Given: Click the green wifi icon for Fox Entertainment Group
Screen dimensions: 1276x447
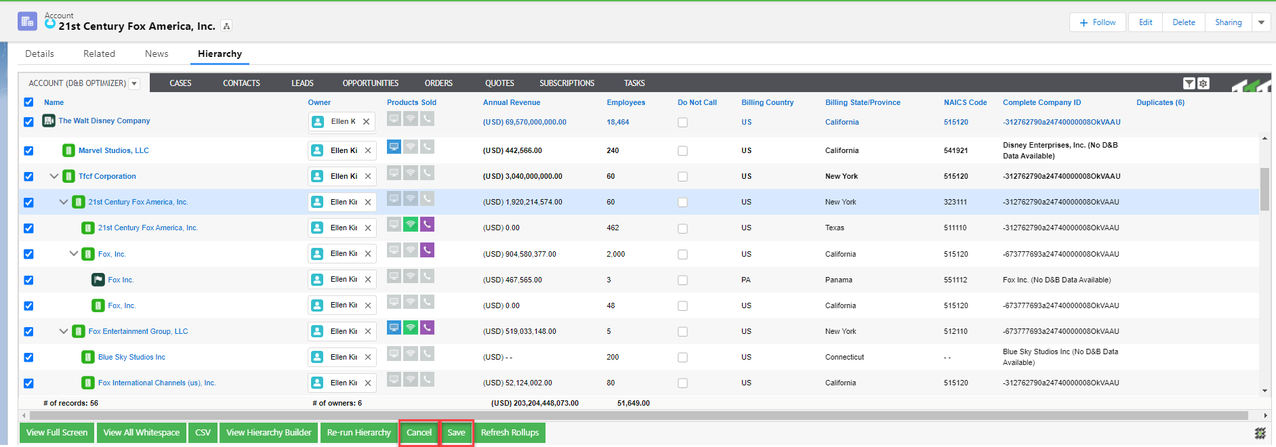Looking at the screenshot, I should [411, 327].
